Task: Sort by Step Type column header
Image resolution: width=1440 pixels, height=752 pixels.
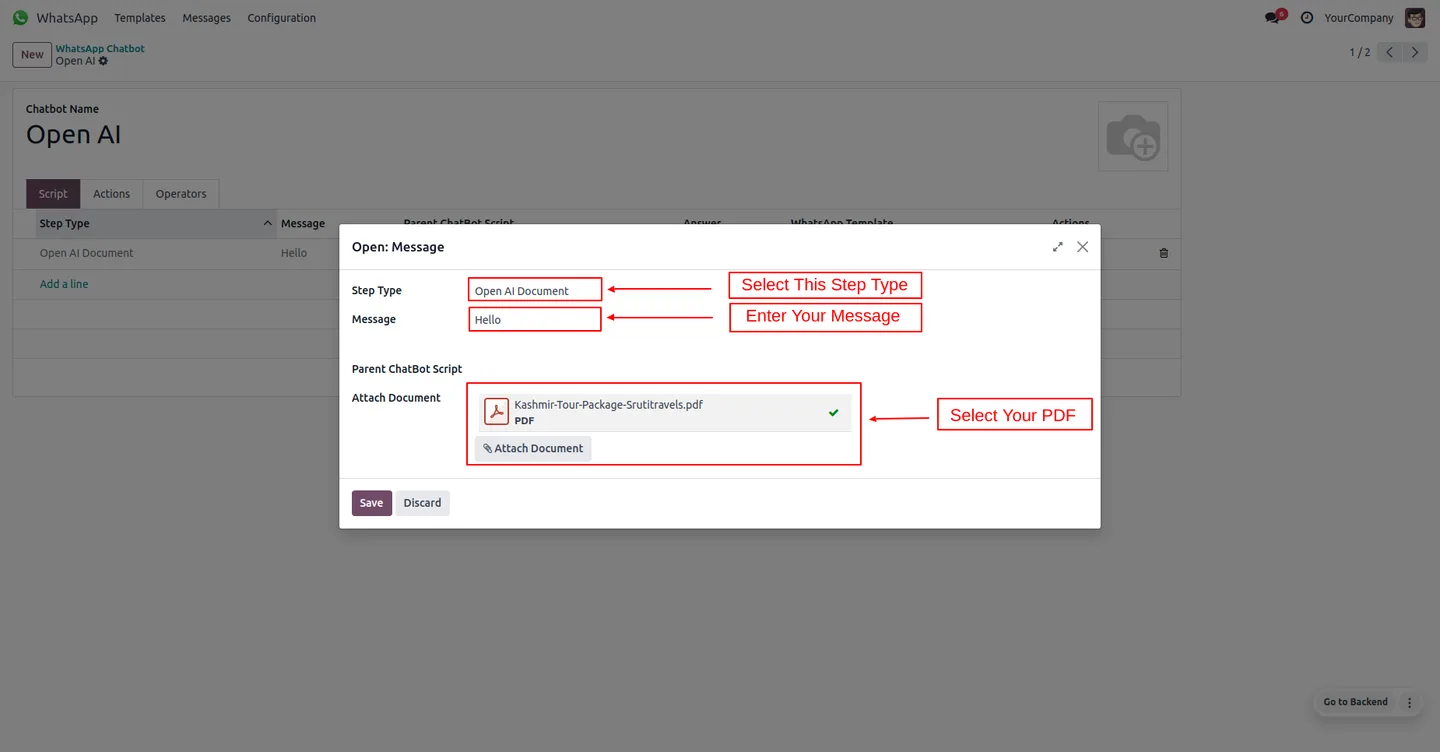Action: (x=155, y=224)
